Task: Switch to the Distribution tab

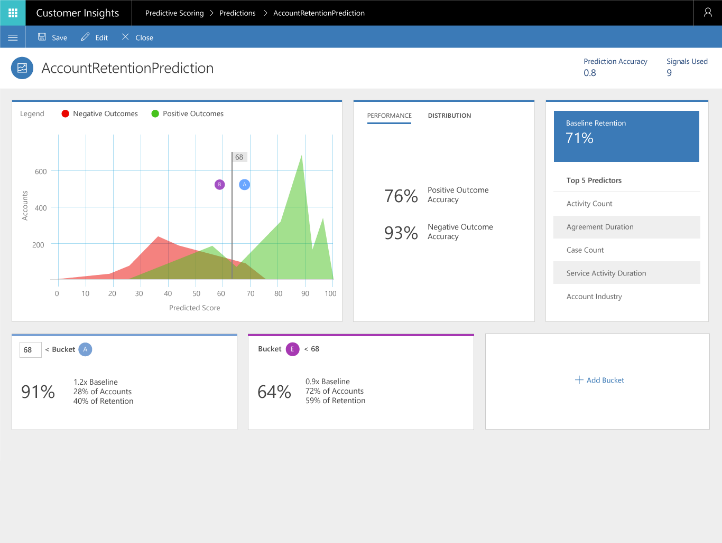Action: tap(449, 116)
